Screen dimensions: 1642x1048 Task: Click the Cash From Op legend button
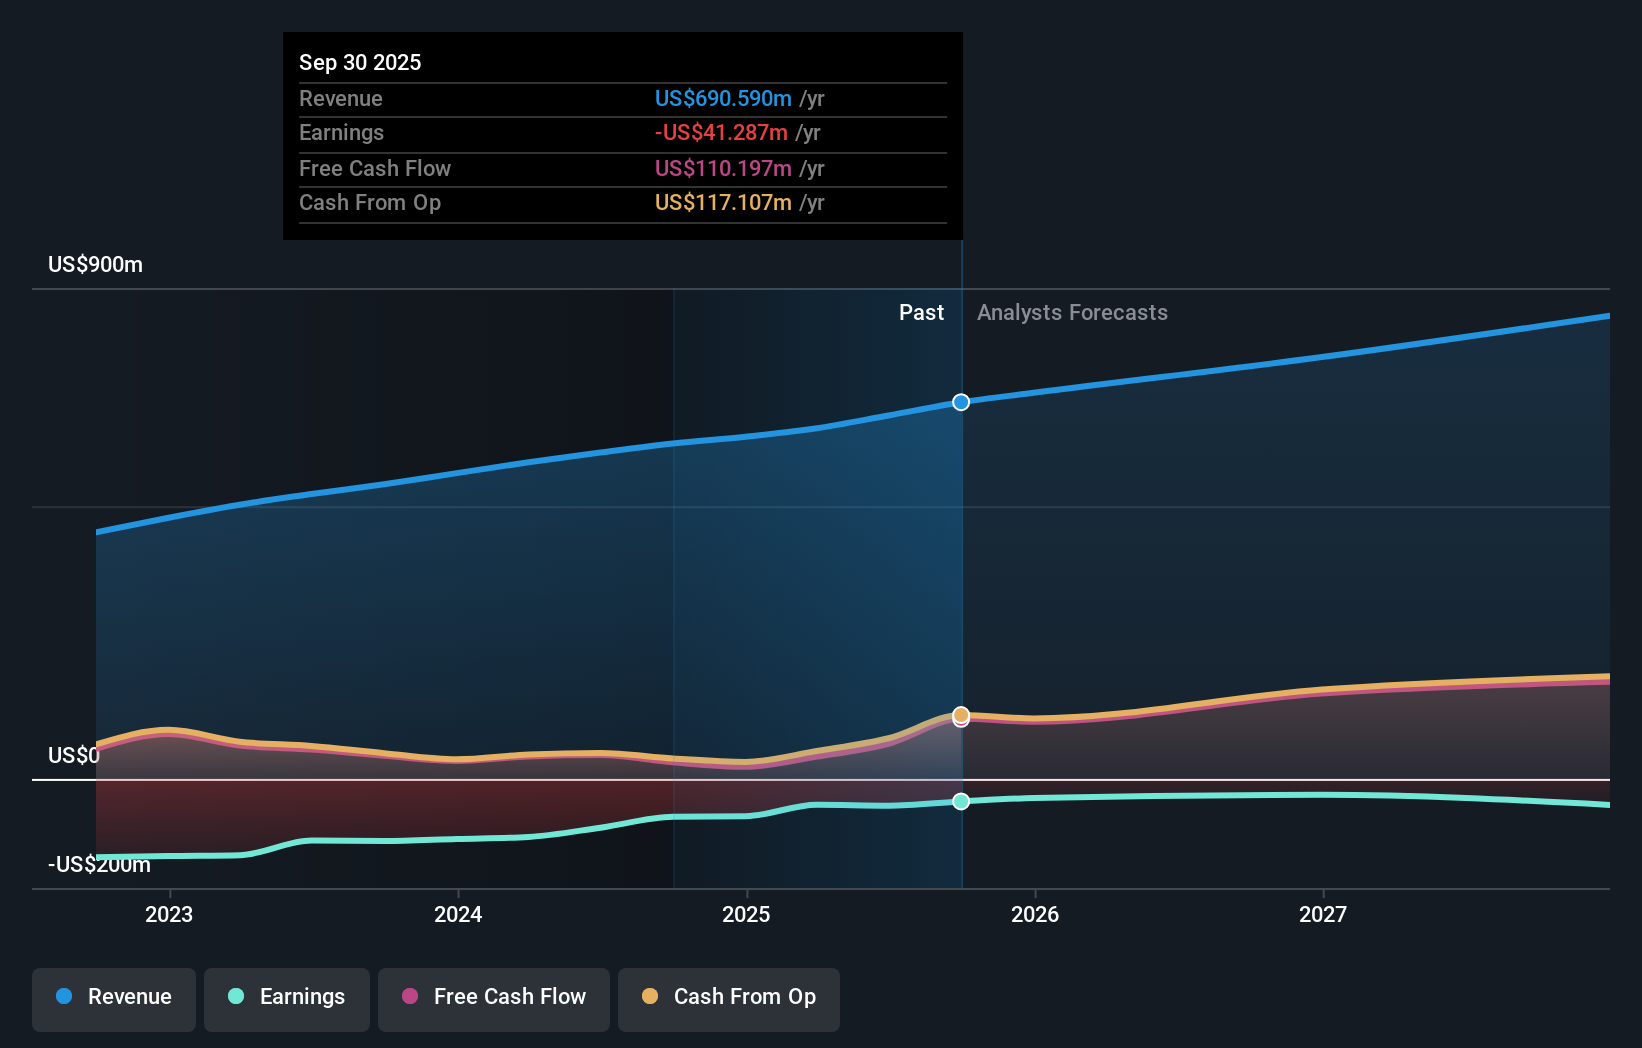tap(728, 998)
